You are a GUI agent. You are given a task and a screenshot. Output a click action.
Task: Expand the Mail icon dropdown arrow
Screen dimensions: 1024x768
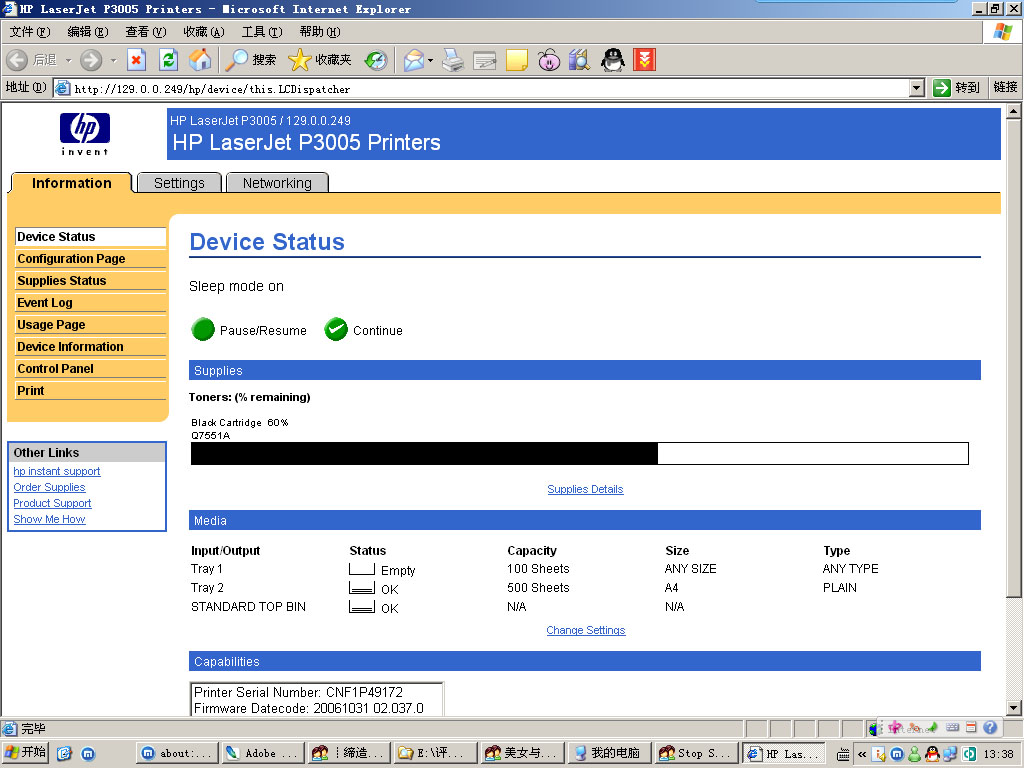point(430,60)
